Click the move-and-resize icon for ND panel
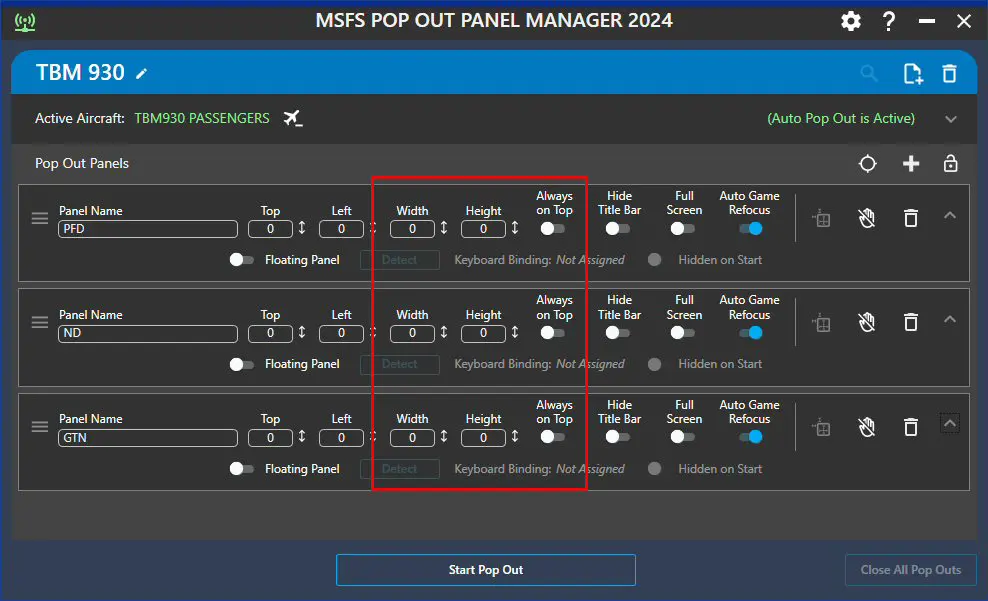Viewport: 988px width, 601px height. coord(821,323)
